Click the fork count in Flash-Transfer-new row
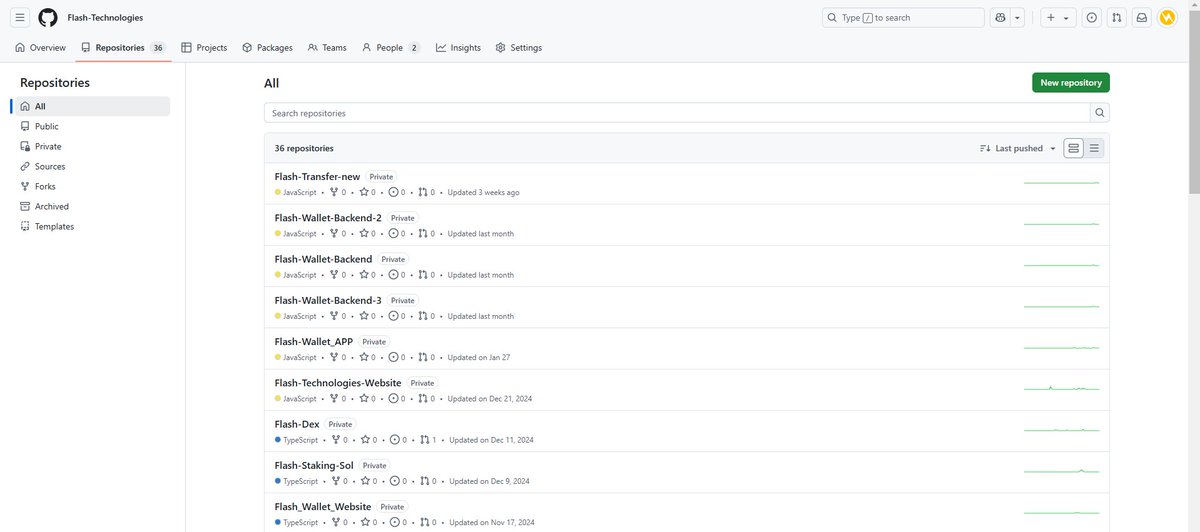This screenshot has width=1200, height=532. click(338, 192)
